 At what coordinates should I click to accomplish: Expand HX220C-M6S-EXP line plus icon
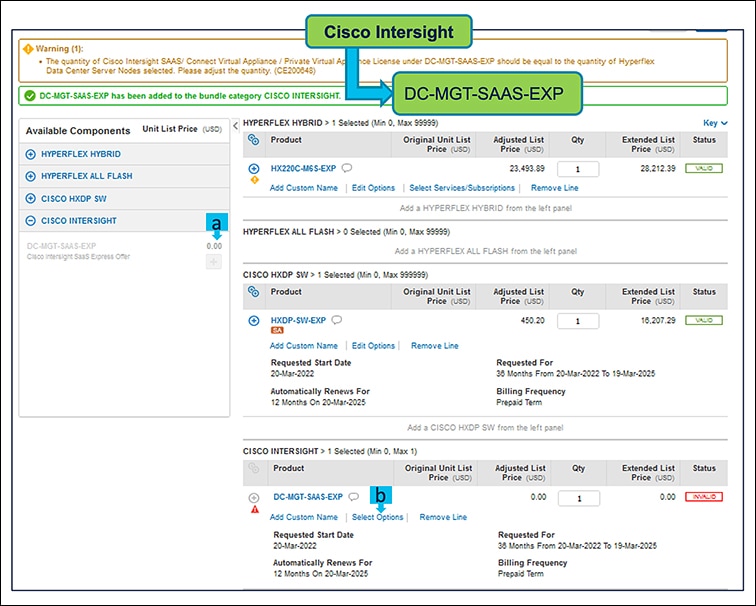254,169
